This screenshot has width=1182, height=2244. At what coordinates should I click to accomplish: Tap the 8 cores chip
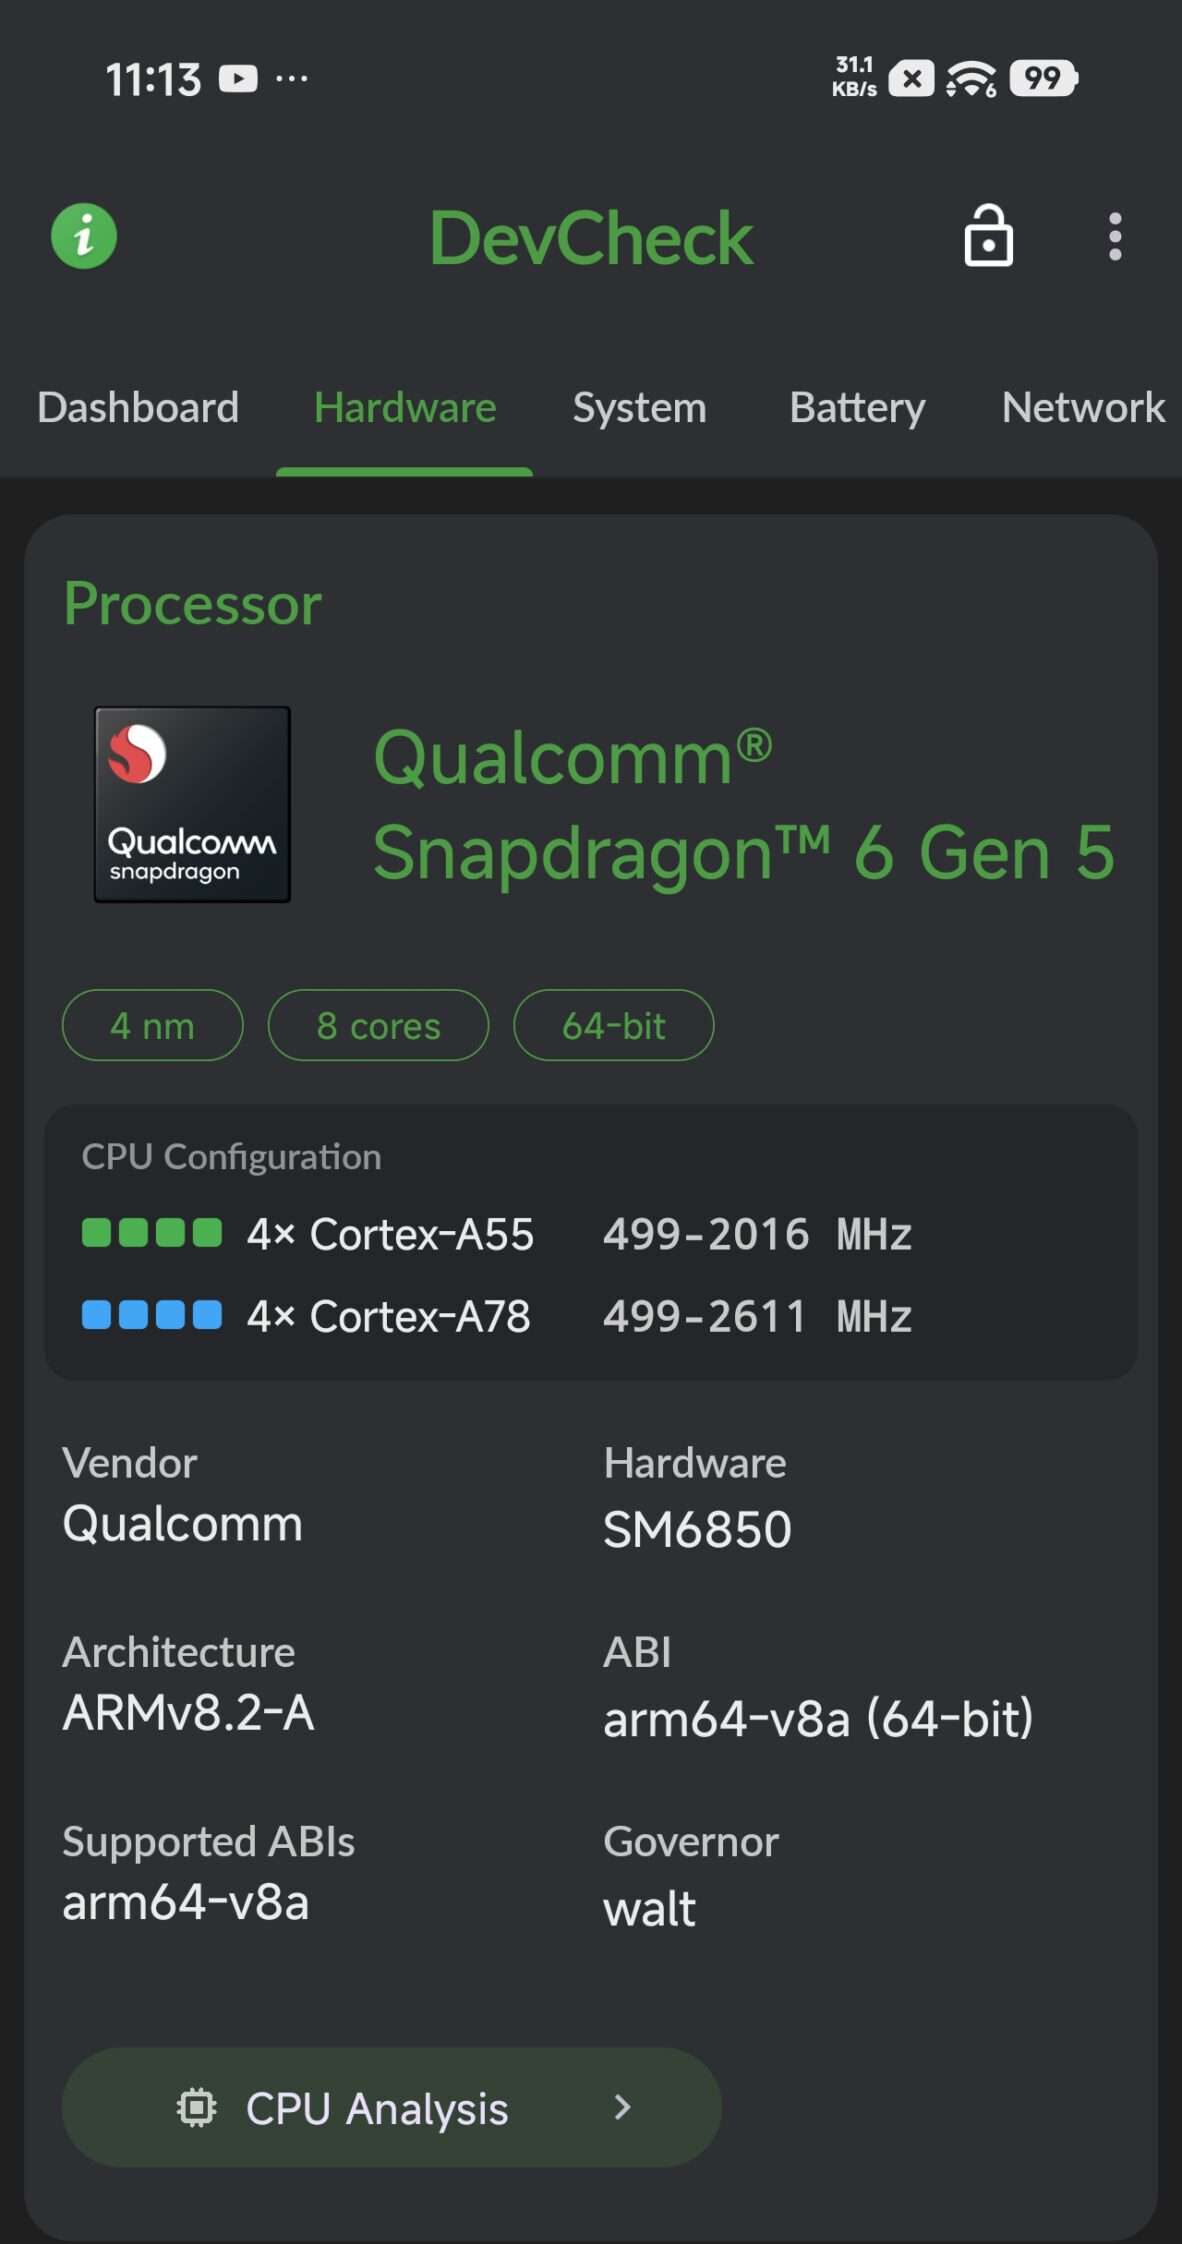click(x=378, y=1025)
